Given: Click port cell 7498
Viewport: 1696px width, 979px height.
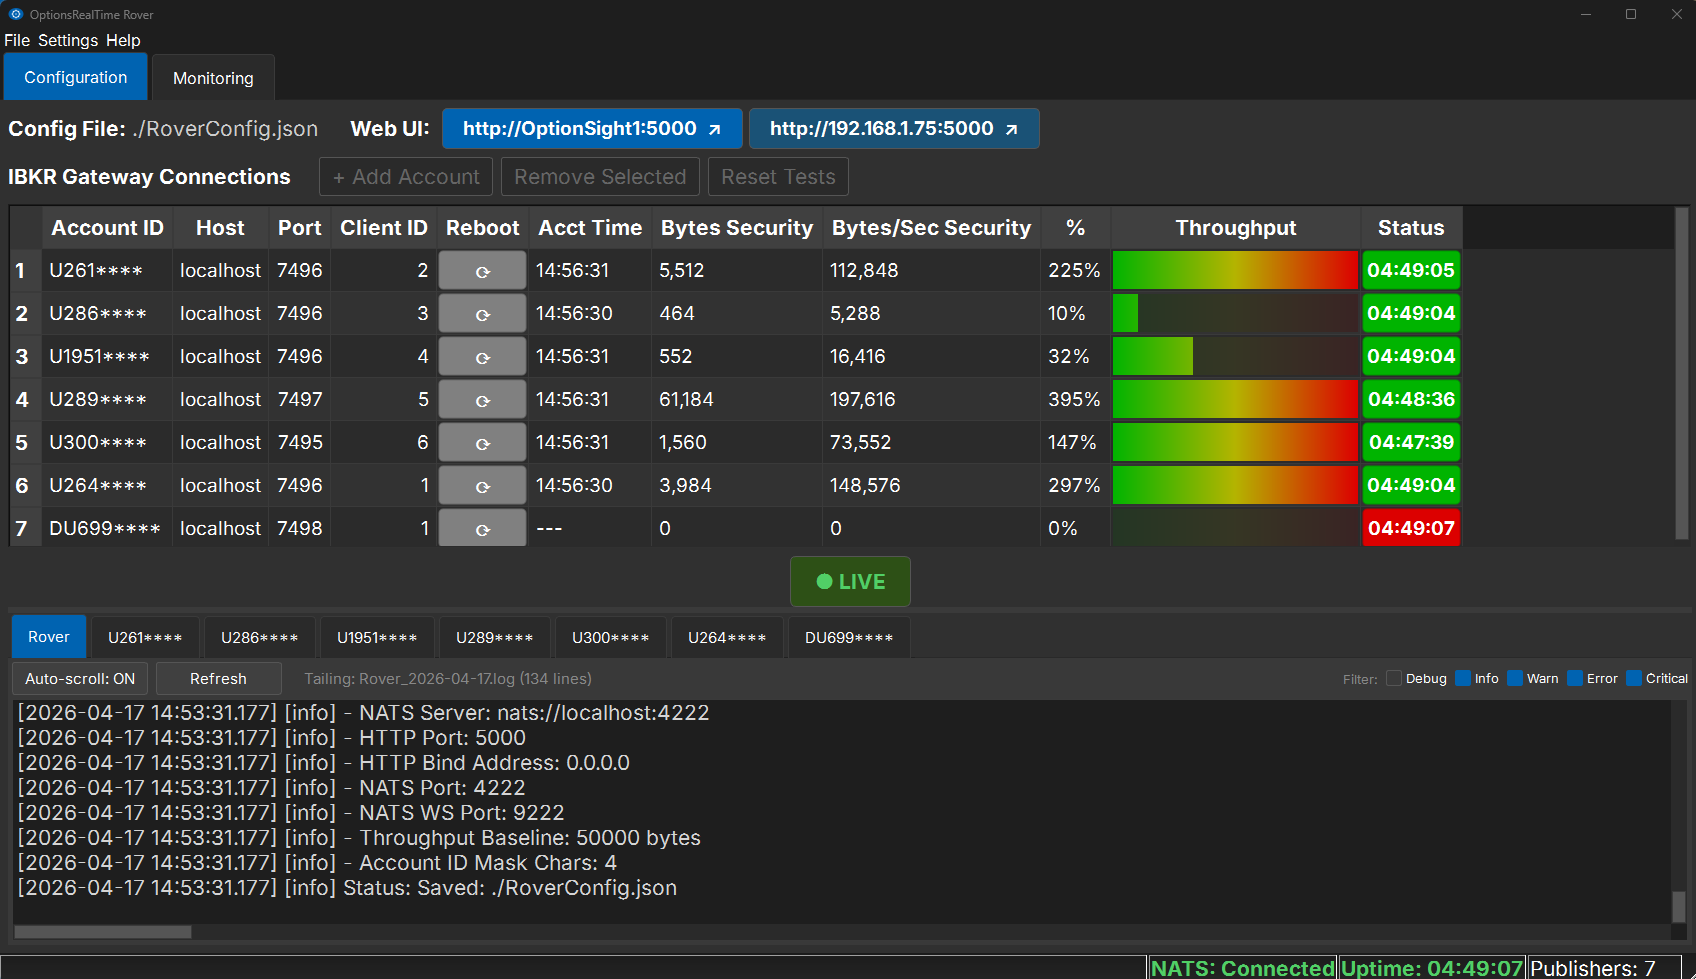Looking at the screenshot, I should 300,528.
